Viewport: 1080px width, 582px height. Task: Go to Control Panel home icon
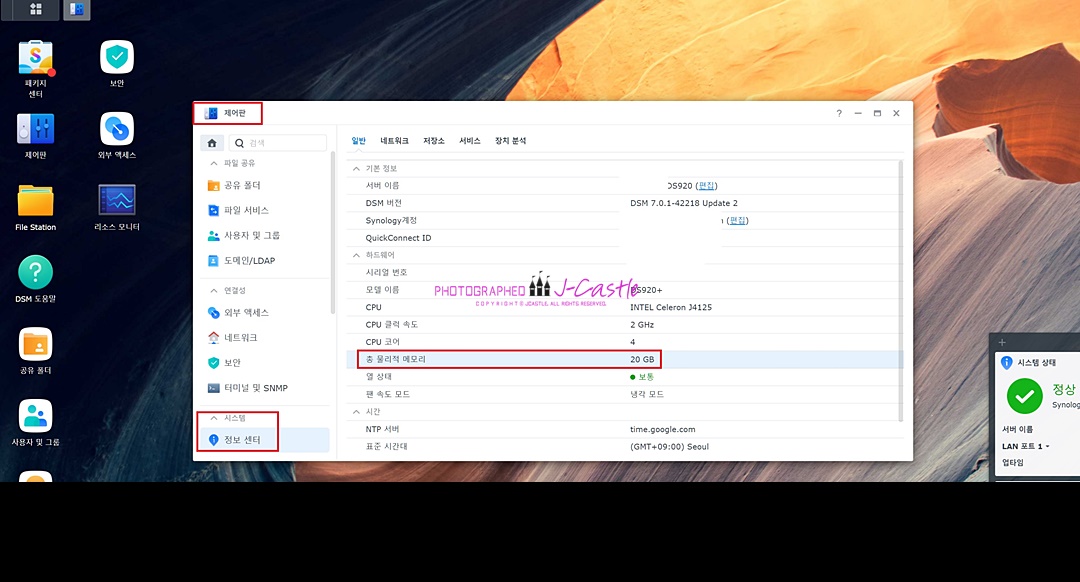[212, 143]
